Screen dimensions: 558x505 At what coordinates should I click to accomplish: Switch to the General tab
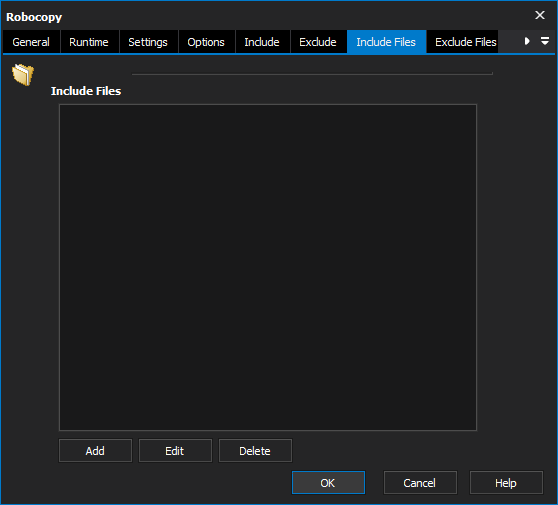[x=31, y=42]
